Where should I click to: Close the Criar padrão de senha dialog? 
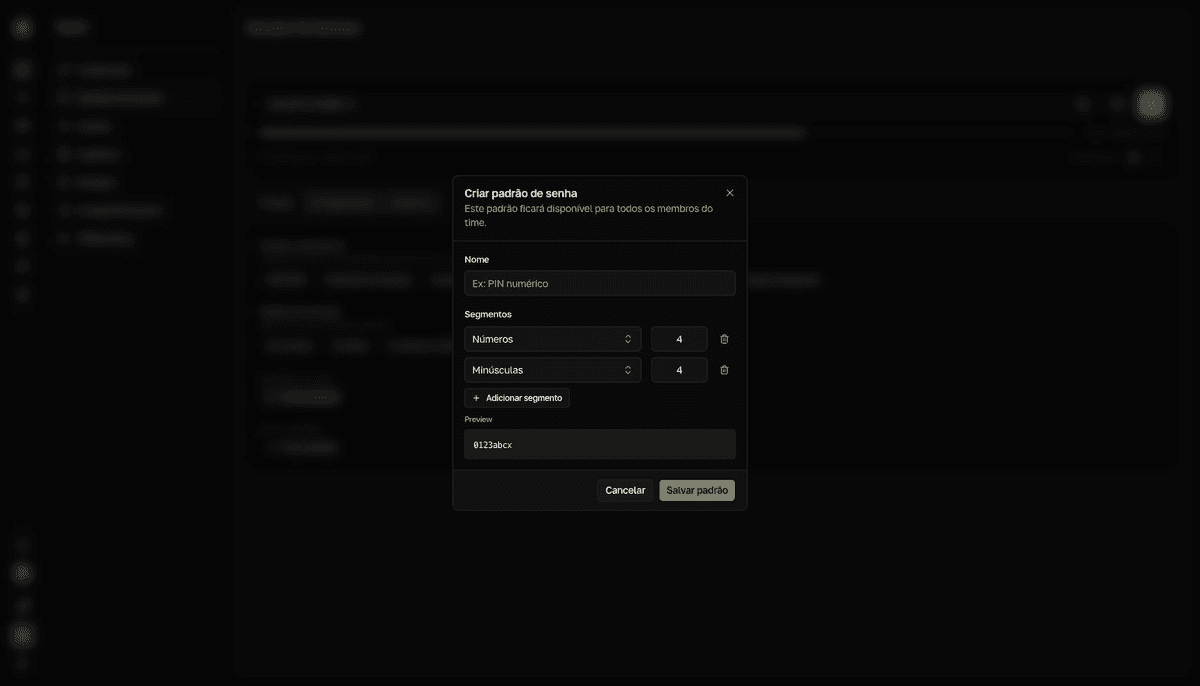[x=730, y=193]
